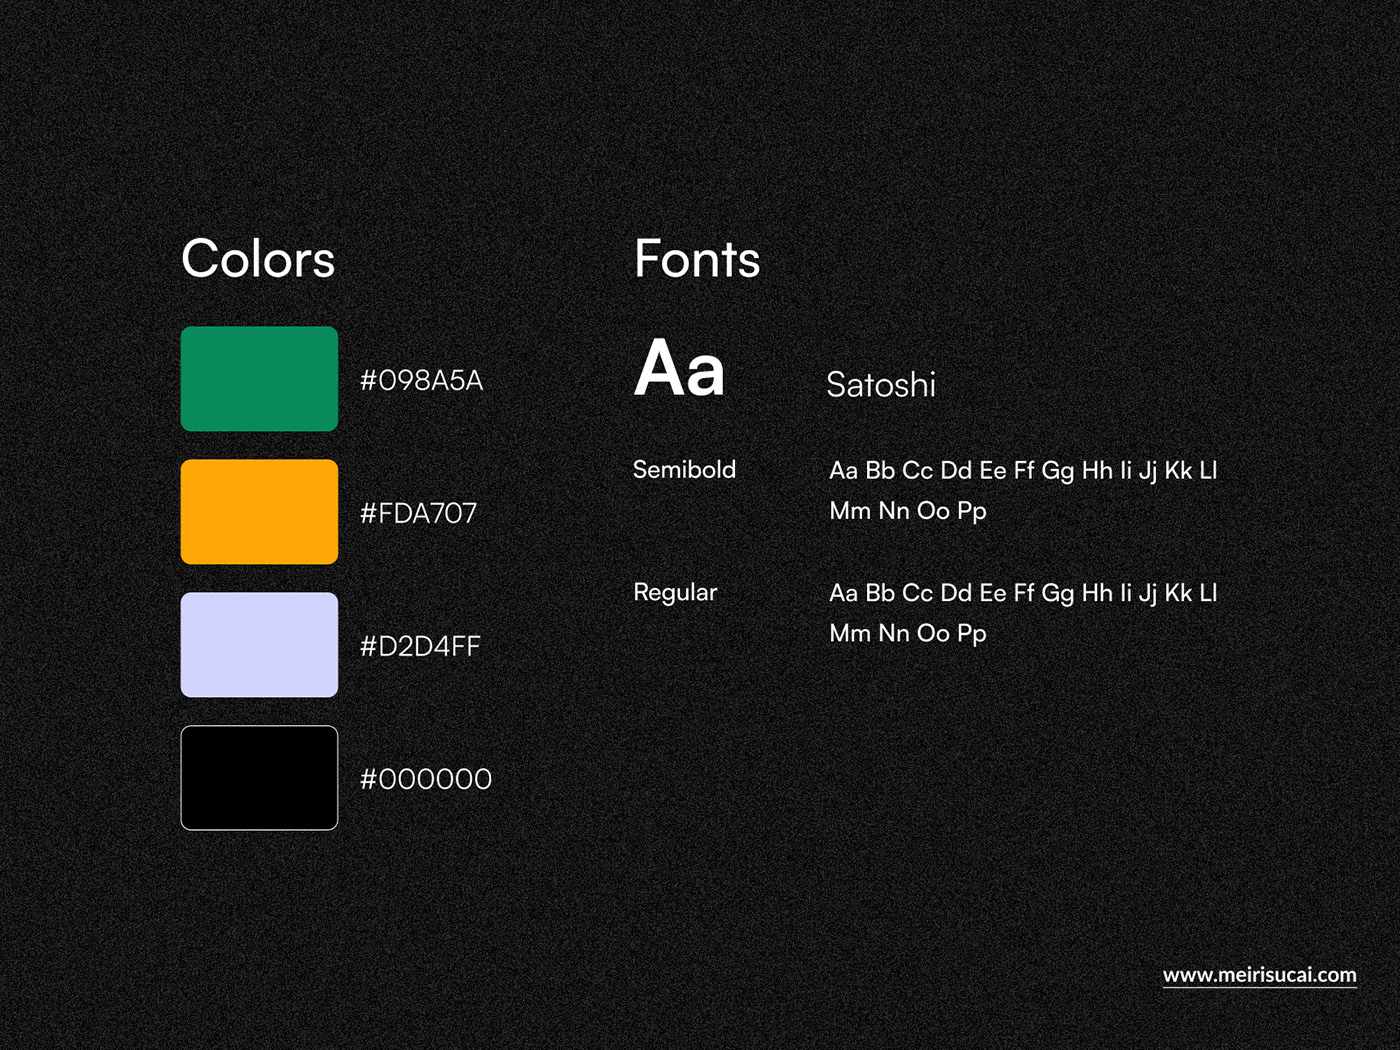Click "Ll" ending the Regular alphabet row
1400x1050 pixels.
pos(1208,593)
